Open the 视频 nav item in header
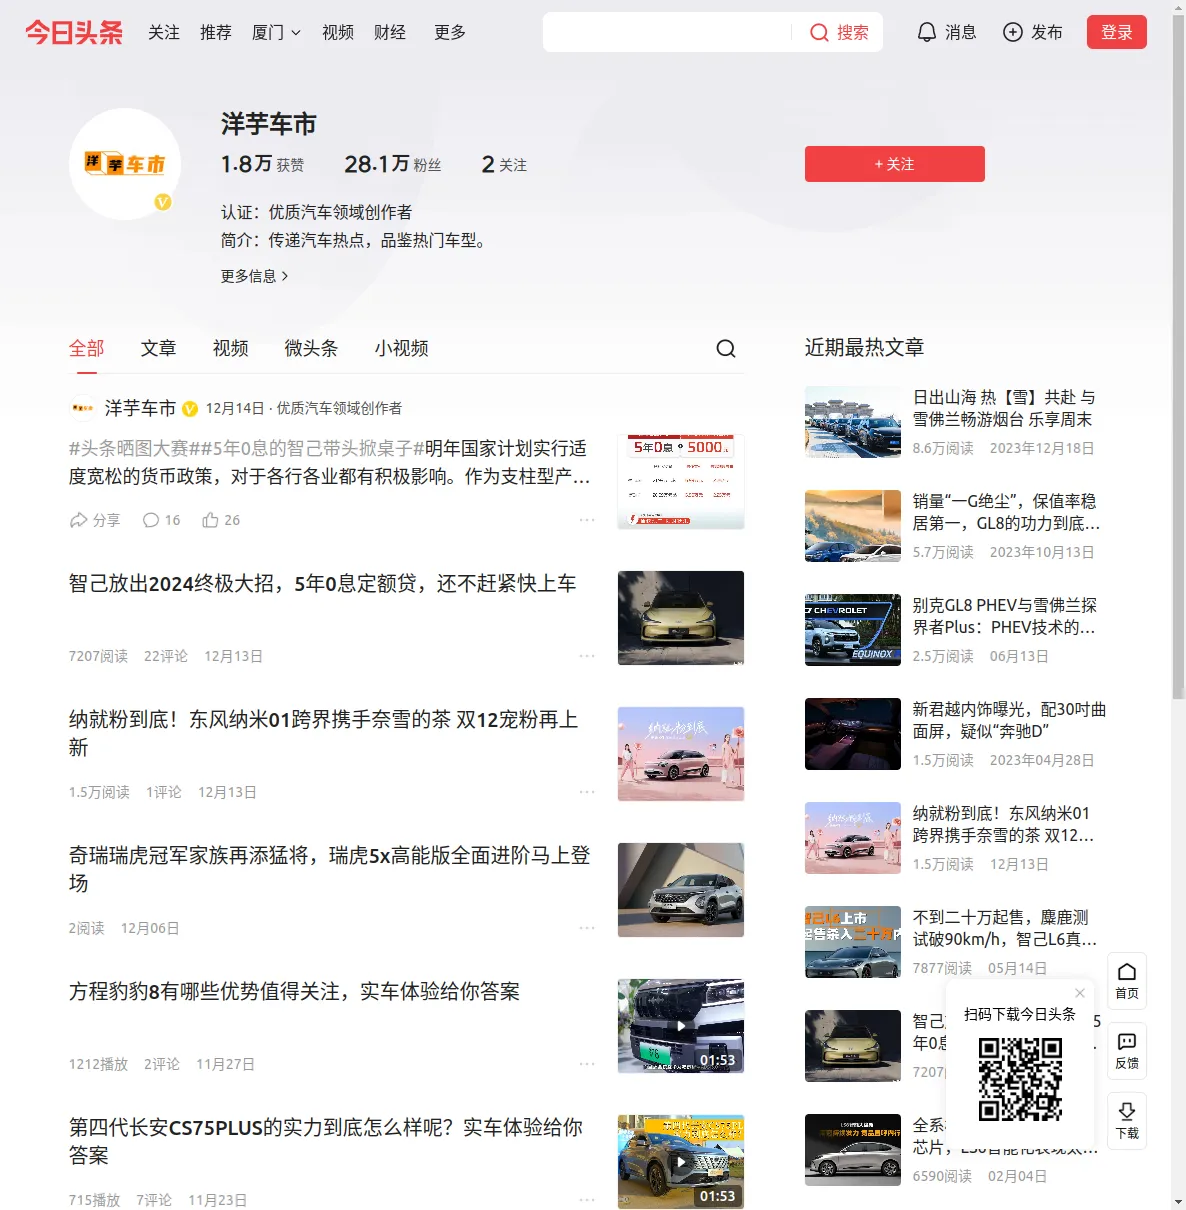Screen dimensions: 1186x1210 (338, 33)
